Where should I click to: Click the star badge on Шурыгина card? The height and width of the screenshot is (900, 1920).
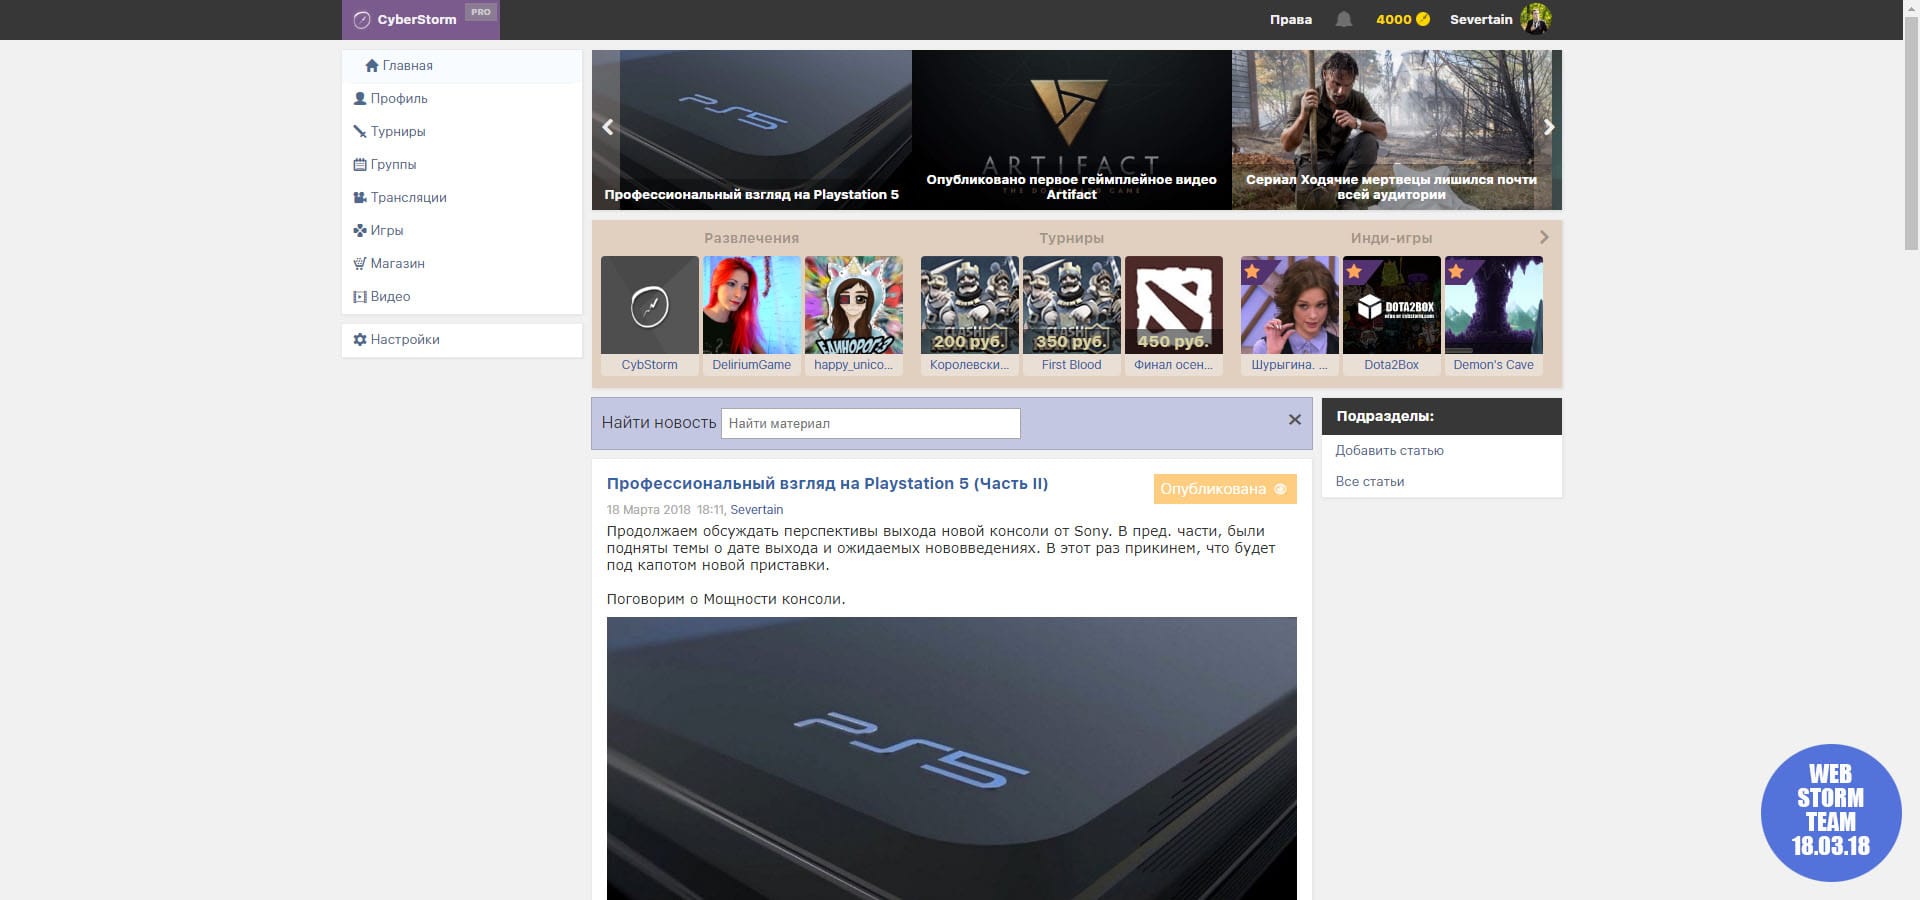(x=1252, y=270)
